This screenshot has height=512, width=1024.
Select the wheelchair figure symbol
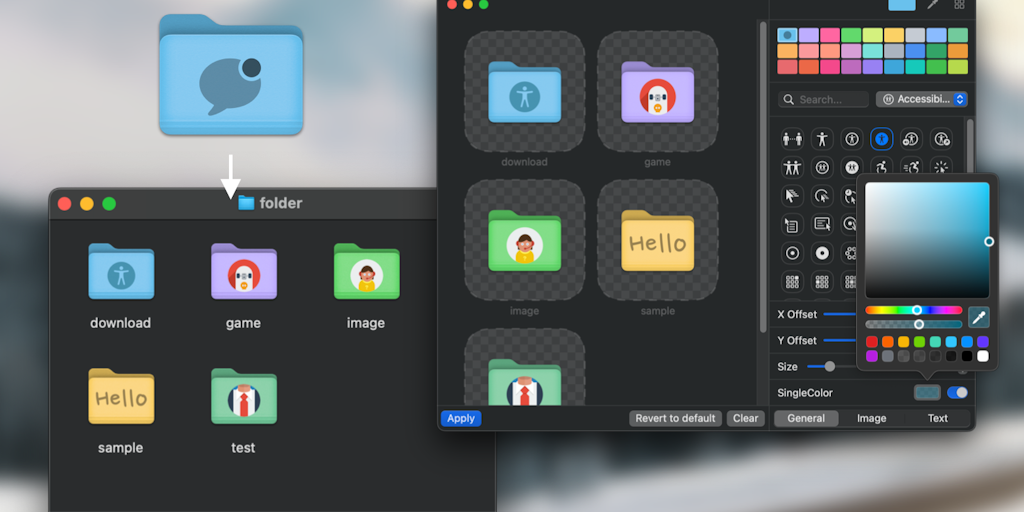click(882, 168)
